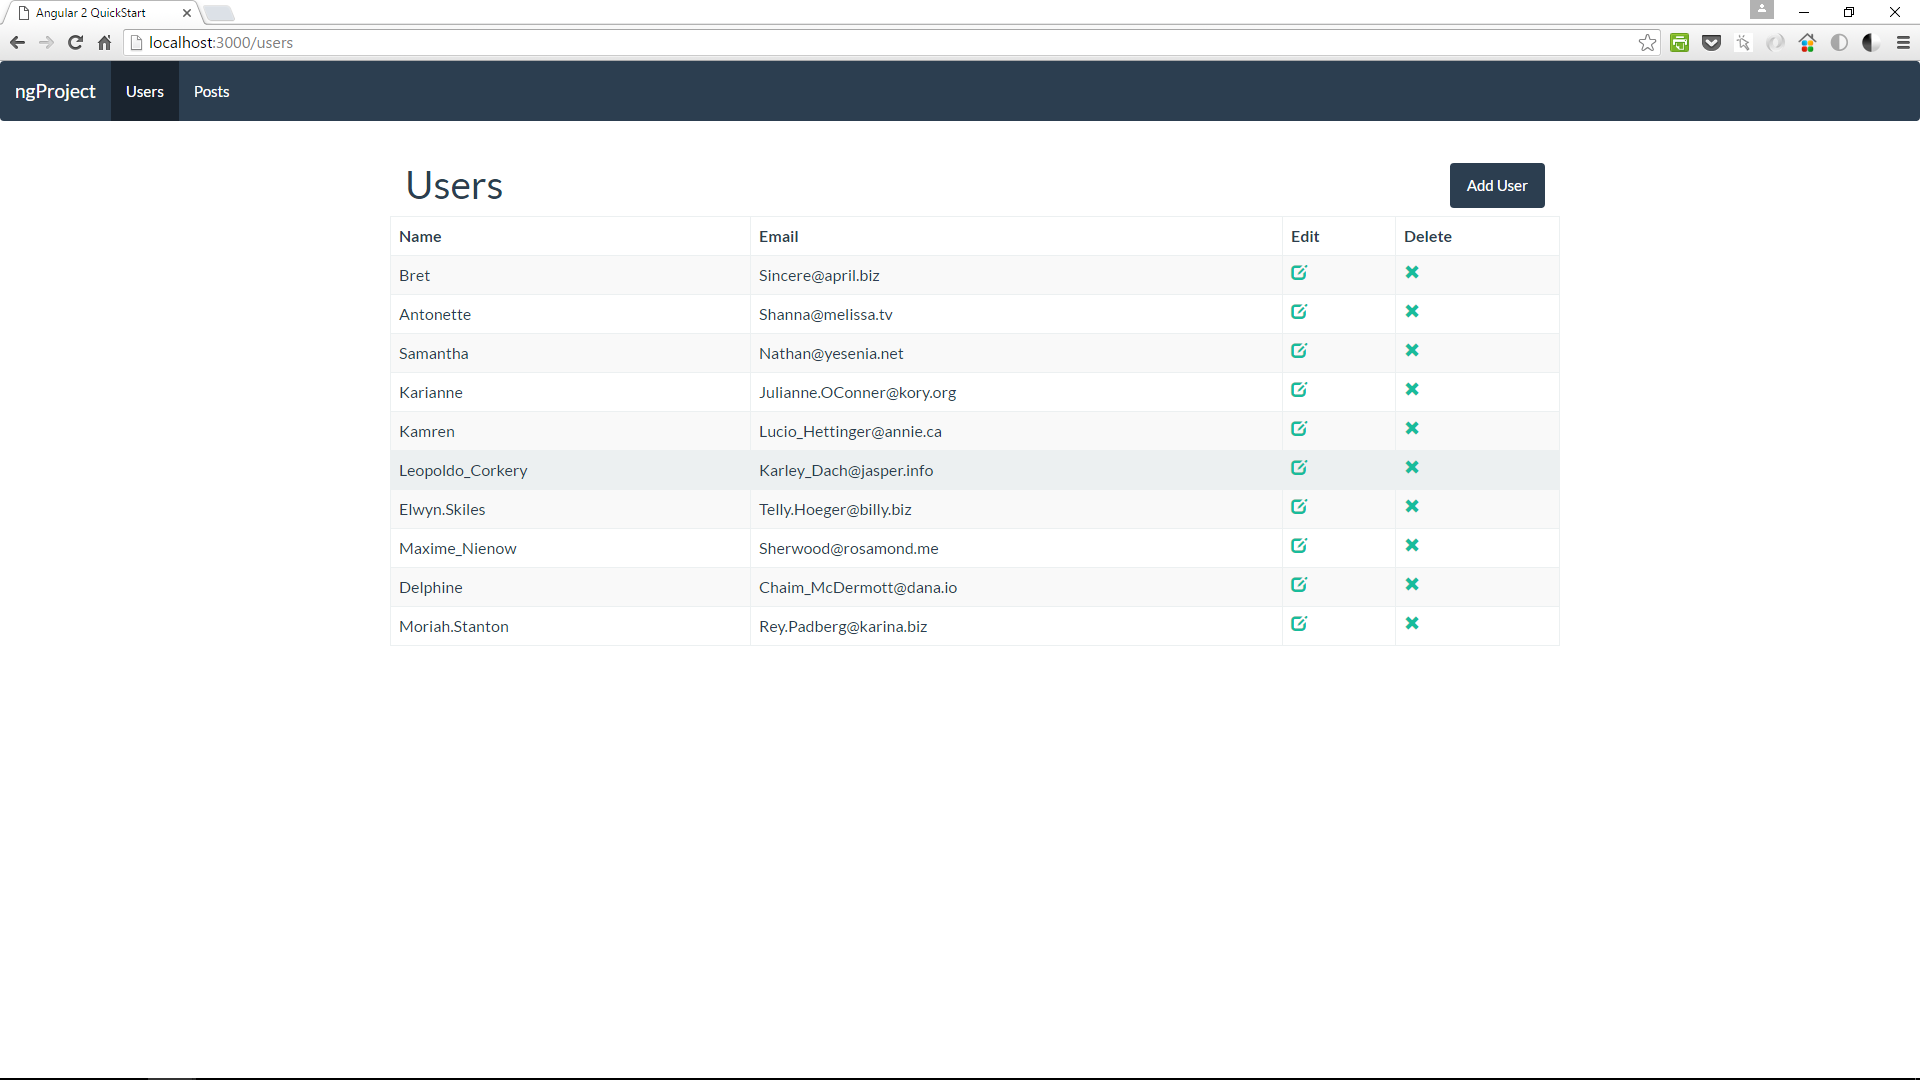
Task: Click the email 'Nathan@yesenia.net'
Action: 830,353
